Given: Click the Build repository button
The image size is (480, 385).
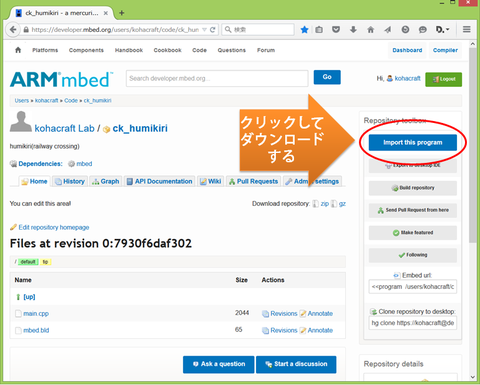Looking at the screenshot, I should point(413,188).
